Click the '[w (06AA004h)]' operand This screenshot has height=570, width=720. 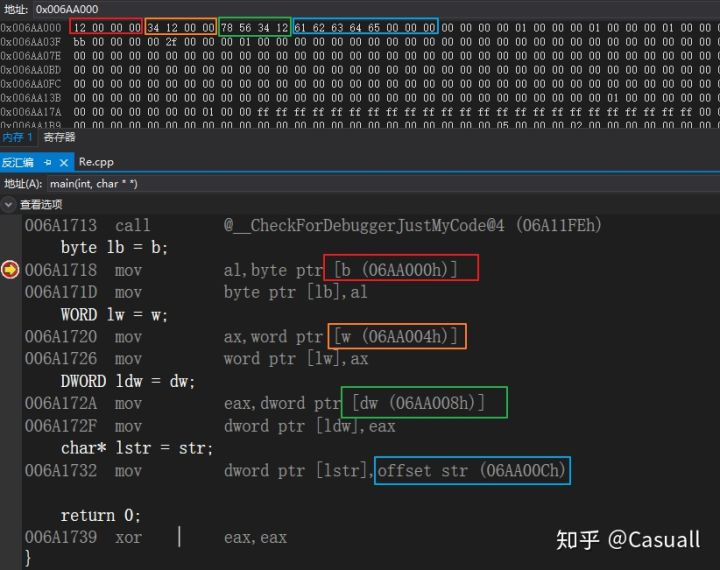396,337
